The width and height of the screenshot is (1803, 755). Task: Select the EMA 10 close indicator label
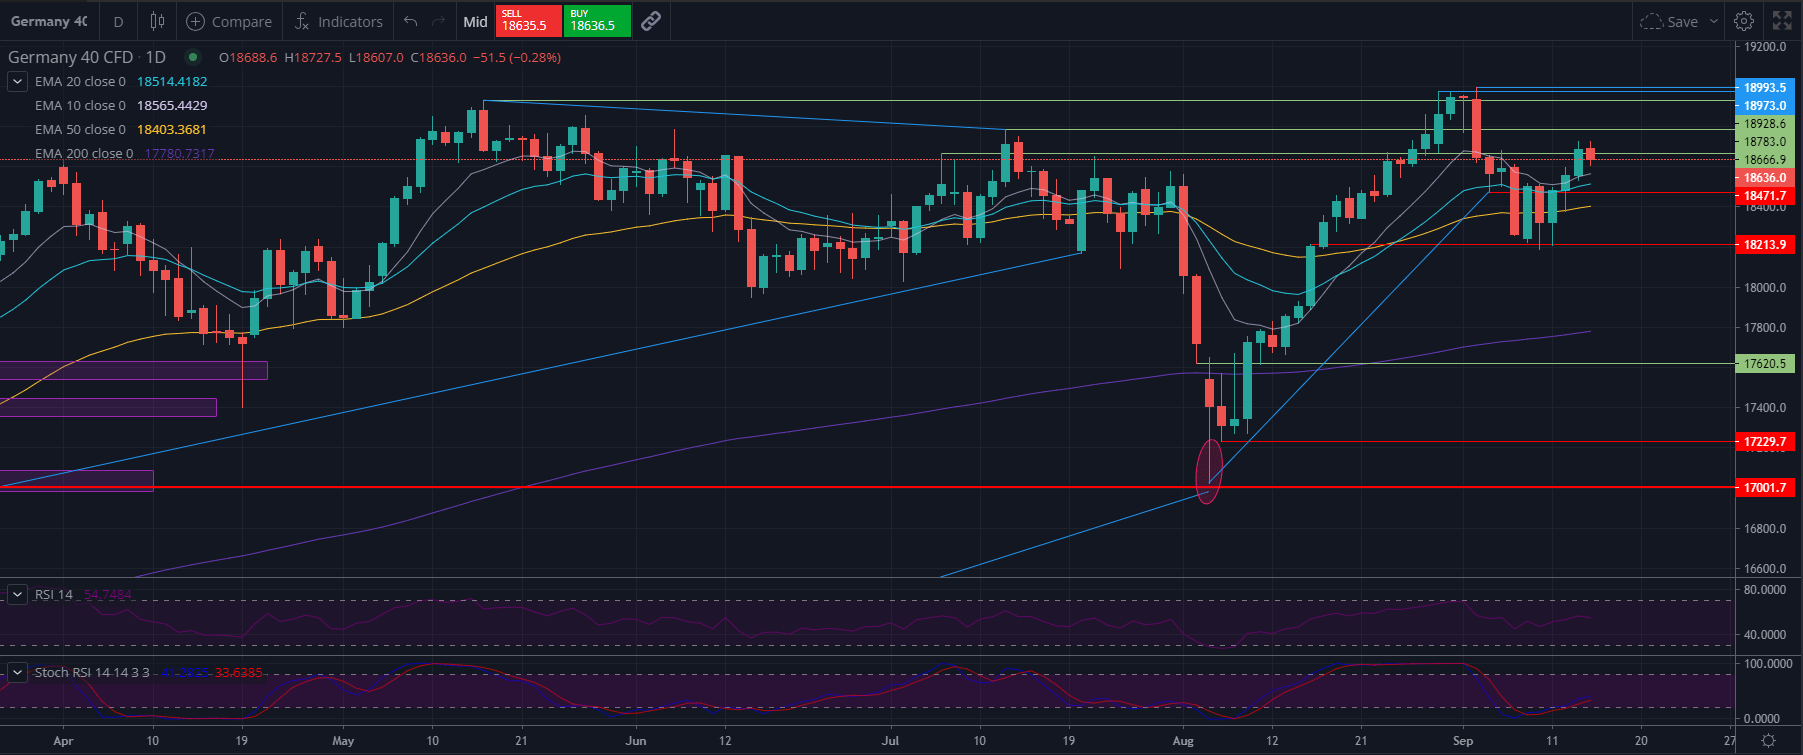pos(80,105)
